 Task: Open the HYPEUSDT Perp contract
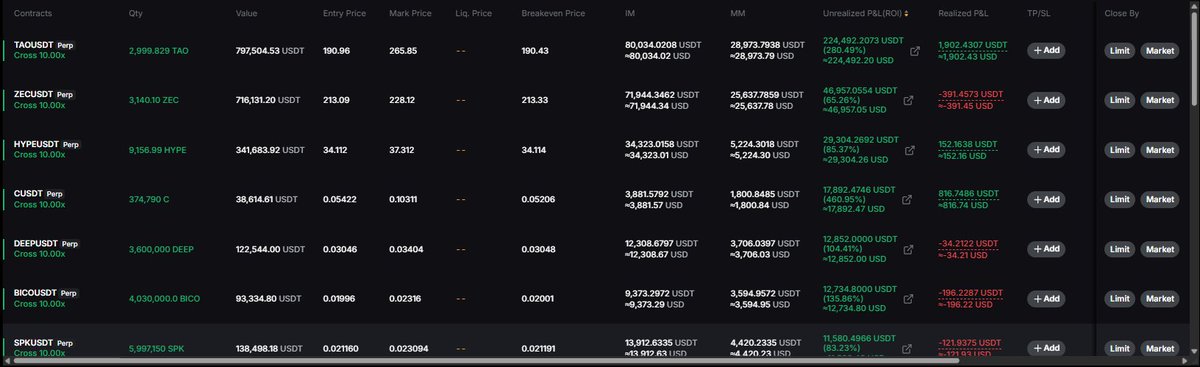[48, 144]
